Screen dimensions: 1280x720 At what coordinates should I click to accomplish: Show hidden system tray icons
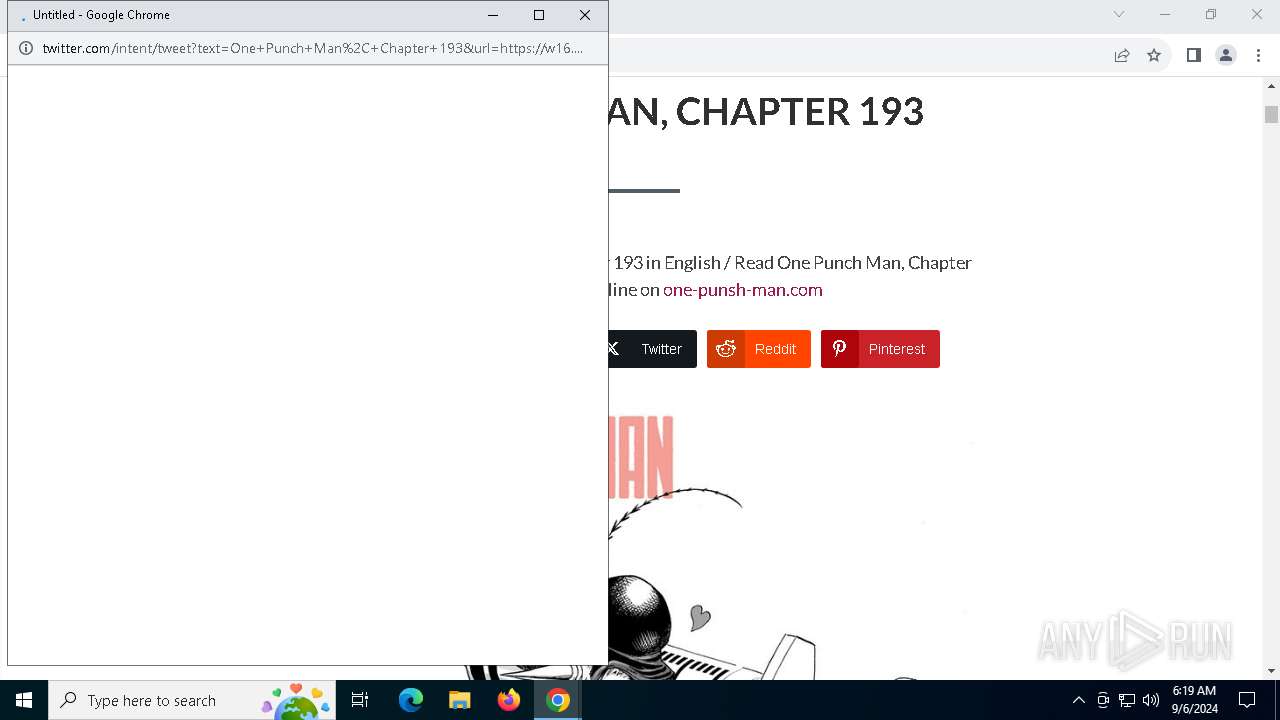click(1078, 700)
